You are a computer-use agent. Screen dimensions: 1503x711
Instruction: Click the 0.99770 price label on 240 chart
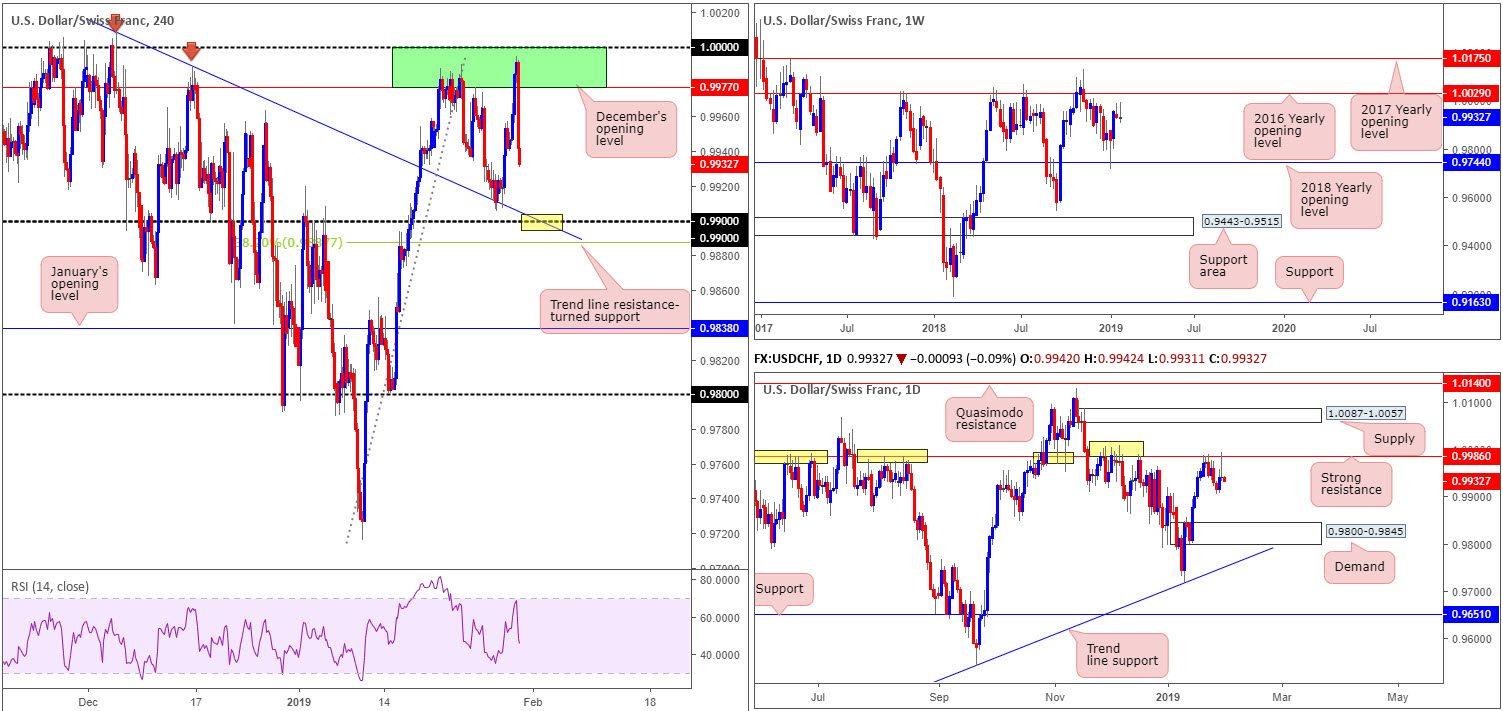tap(719, 87)
